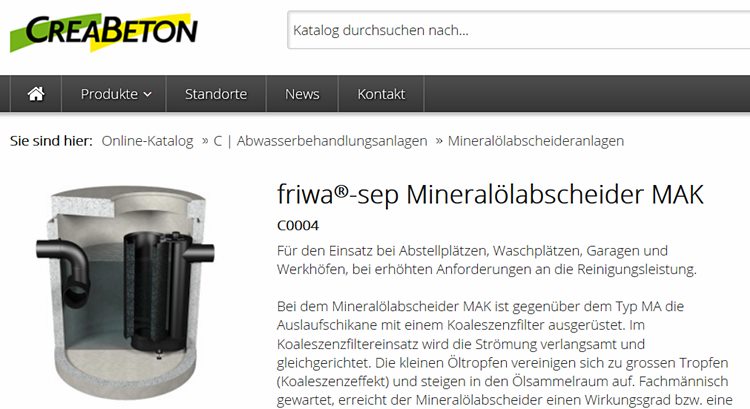Viewport: 750px width, 409px height.
Task: Click the Mineralölabscheideranlagen breadcrumb link
Action: (x=536, y=141)
